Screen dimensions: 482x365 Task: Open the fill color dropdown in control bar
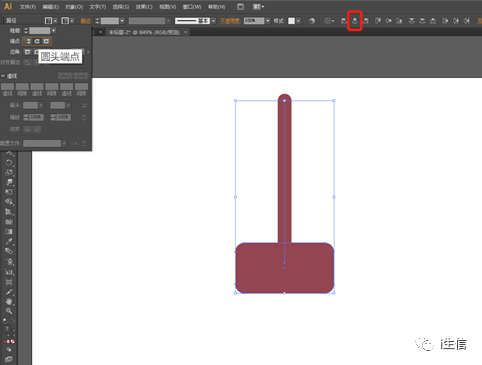[x=55, y=21]
